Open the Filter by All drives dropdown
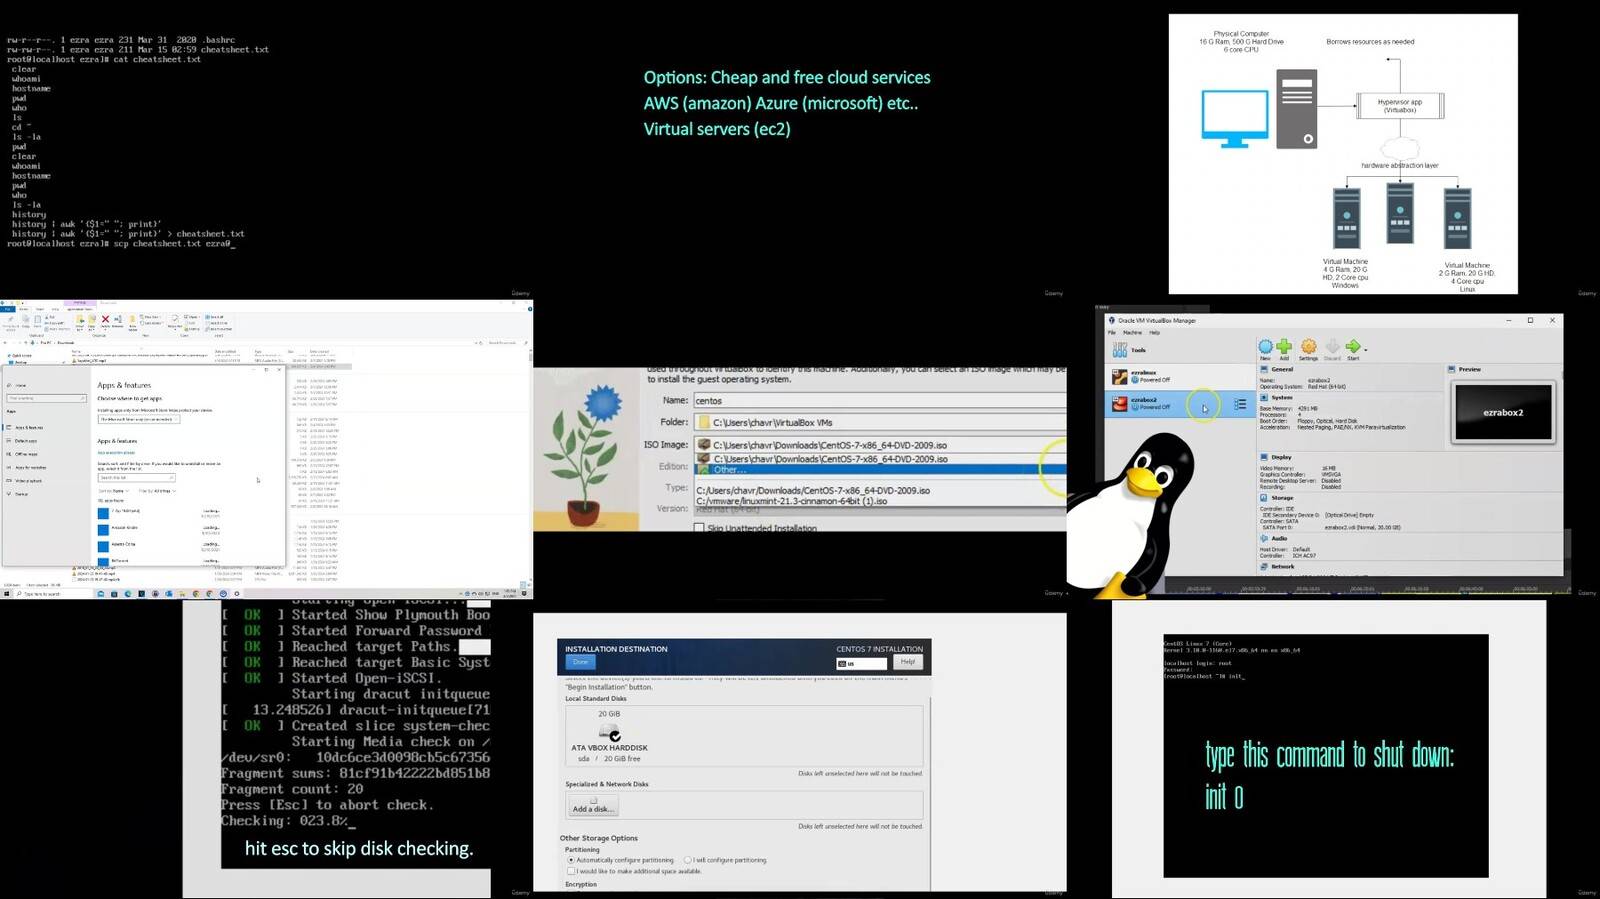This screenshot has width=1600, height=899. click(x=156, y=491)
